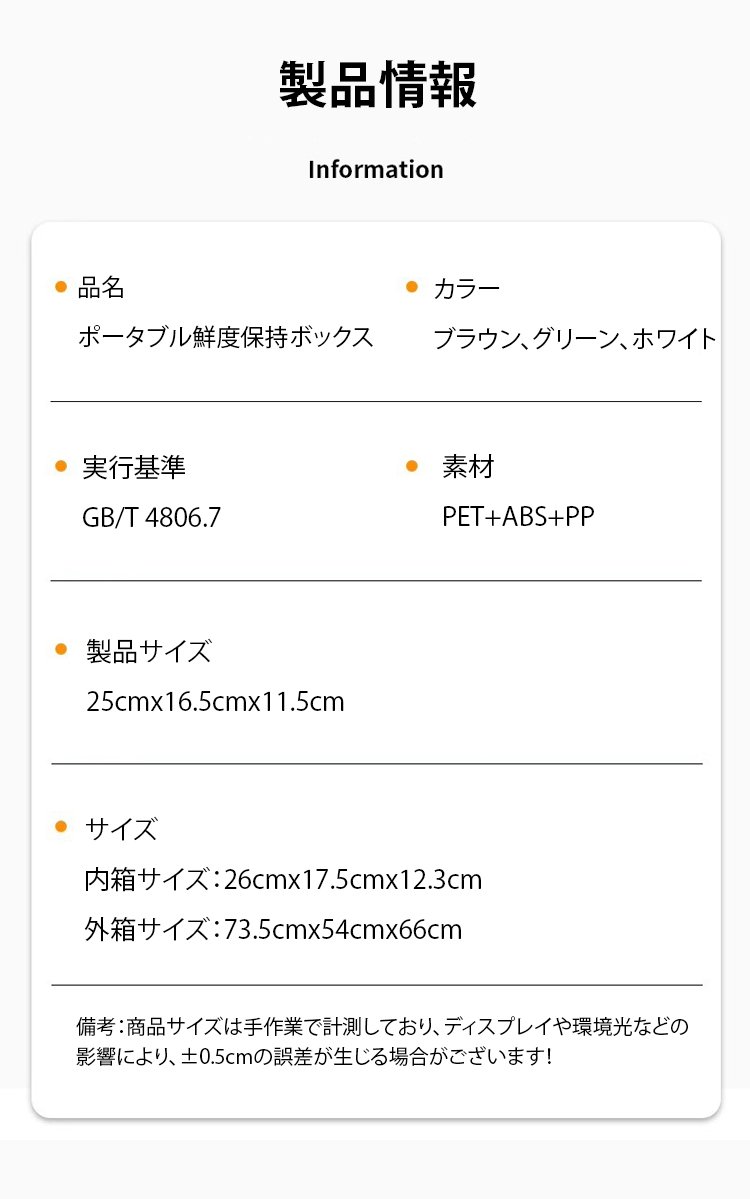Click the 内箱サイズ dimensions line
Image resolution: width=750 pixels, height=1199 pixels.
click(283, 880)
